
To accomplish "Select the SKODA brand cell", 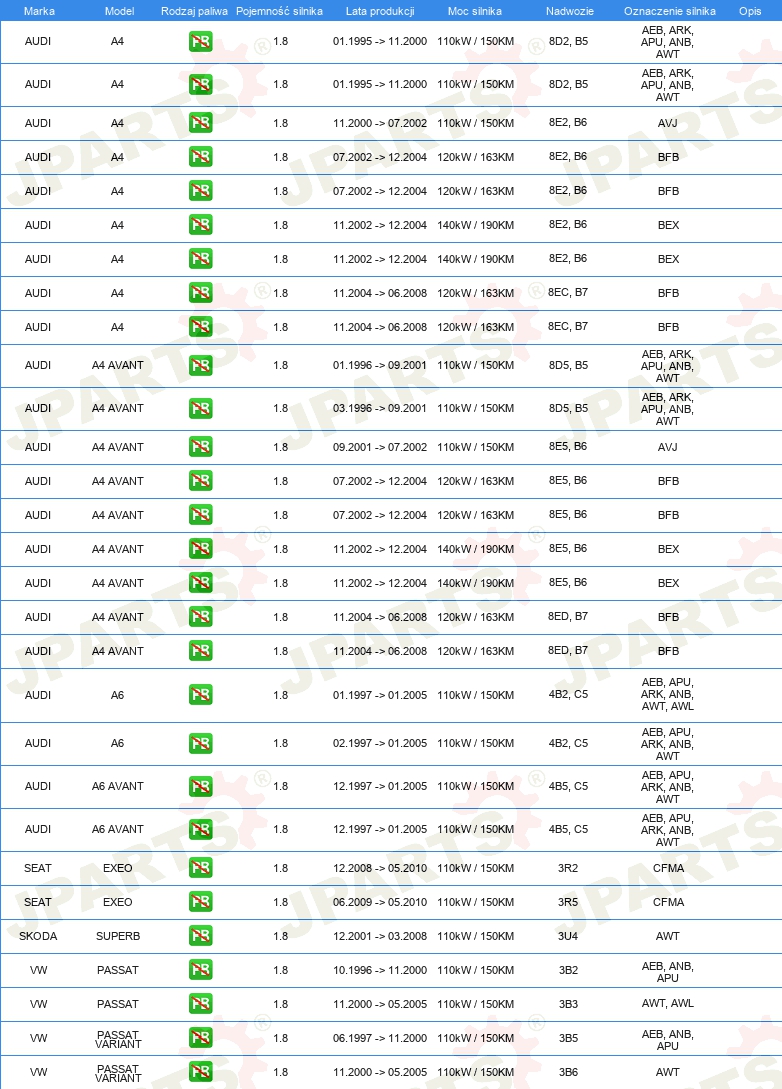I will point(38,936).
